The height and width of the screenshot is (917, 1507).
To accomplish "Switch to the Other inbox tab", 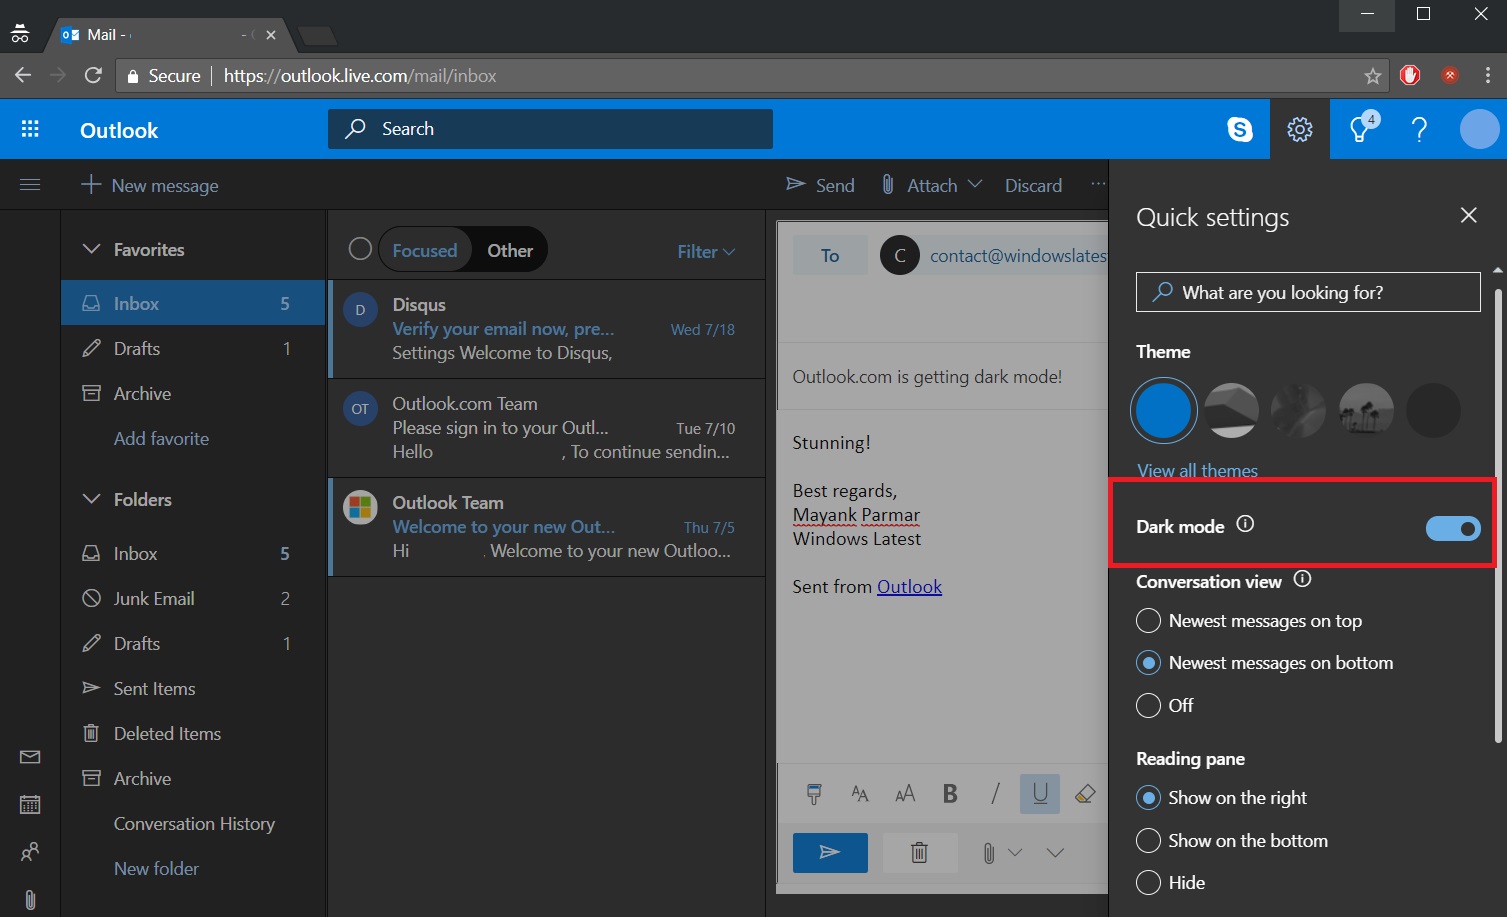I will (x=510, y=250).
